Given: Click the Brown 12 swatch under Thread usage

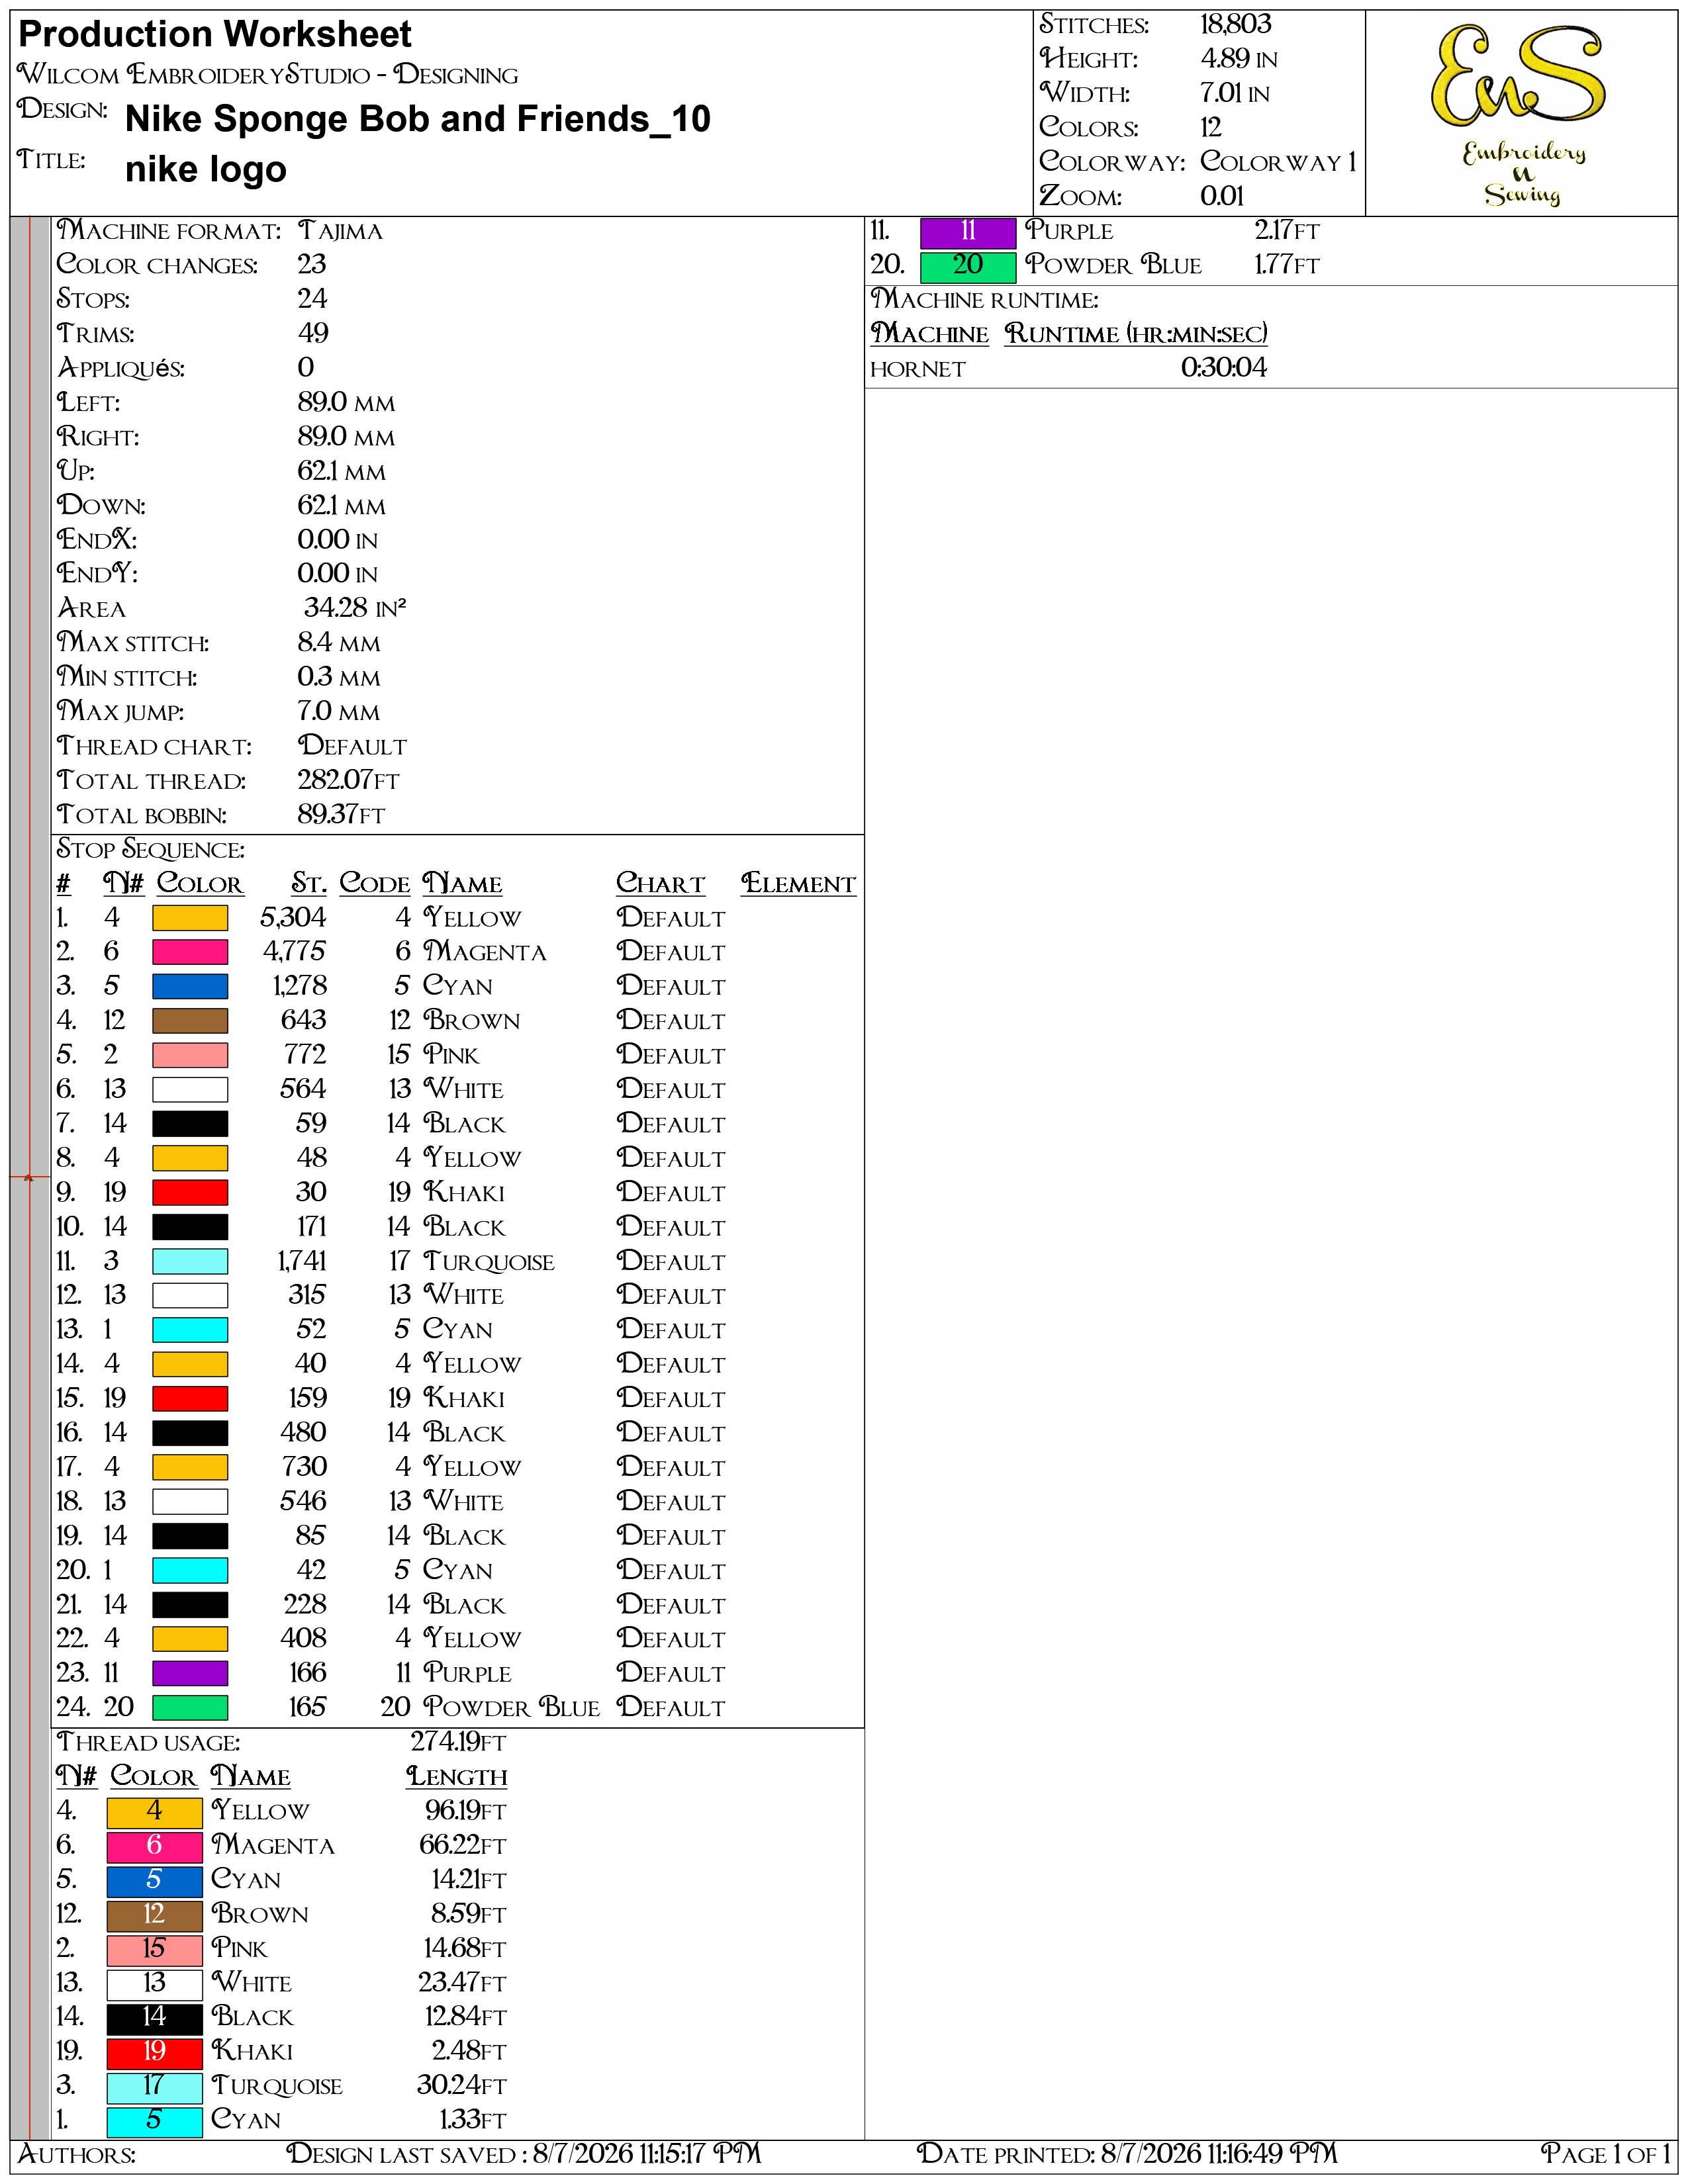Looking at the screenshot, I should [154, 1915].
